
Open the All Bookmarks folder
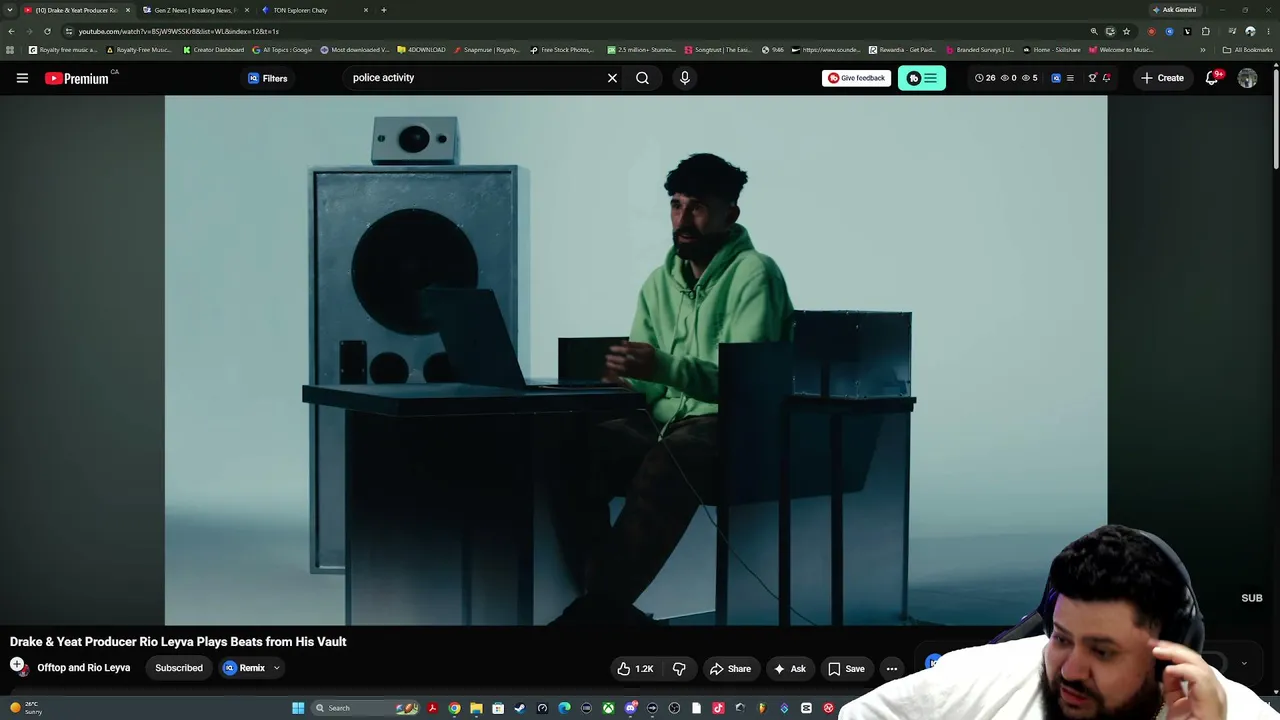[x=1247, y=50]
